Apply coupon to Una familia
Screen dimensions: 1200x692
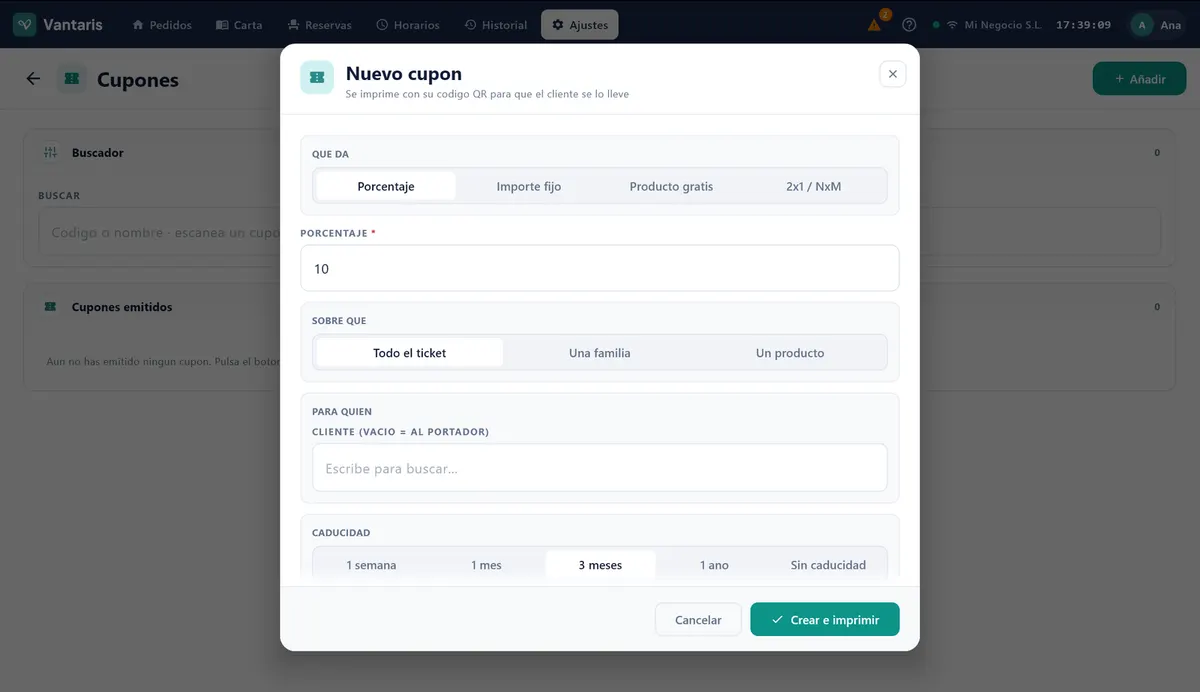[x=599, y=353]
